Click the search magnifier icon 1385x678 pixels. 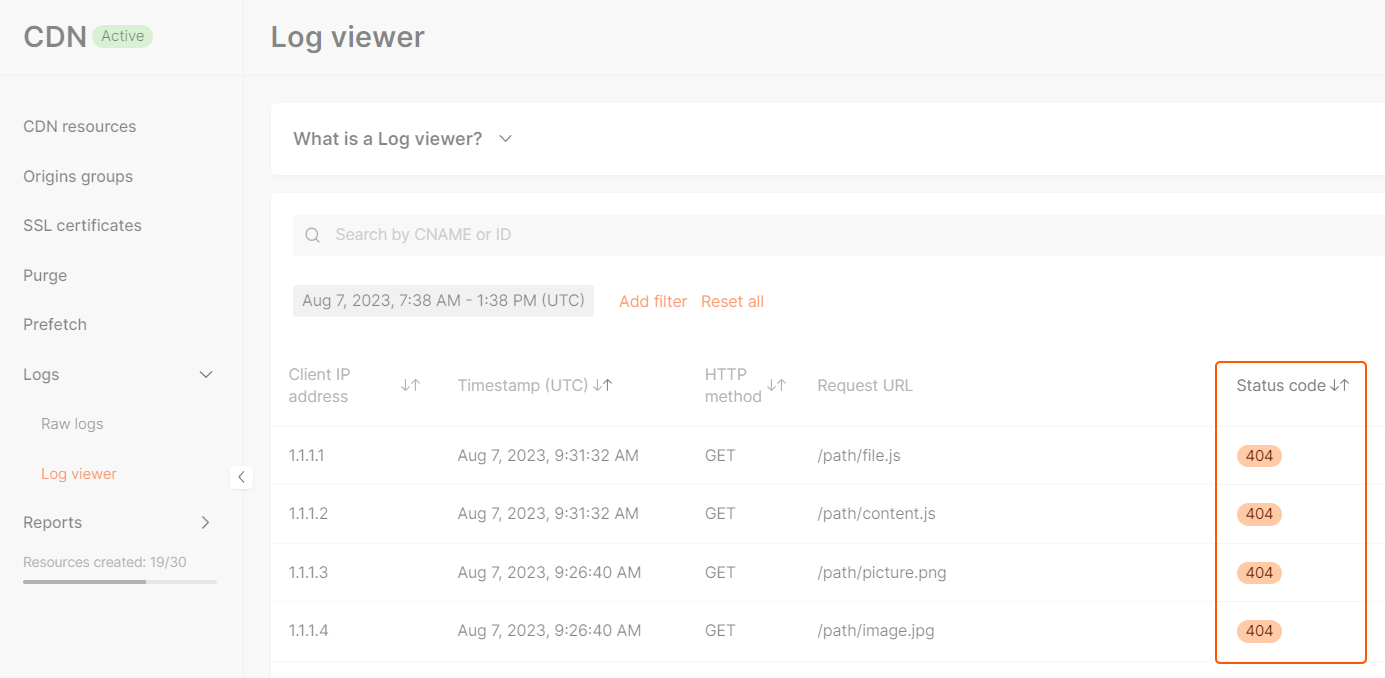[312, 234]
